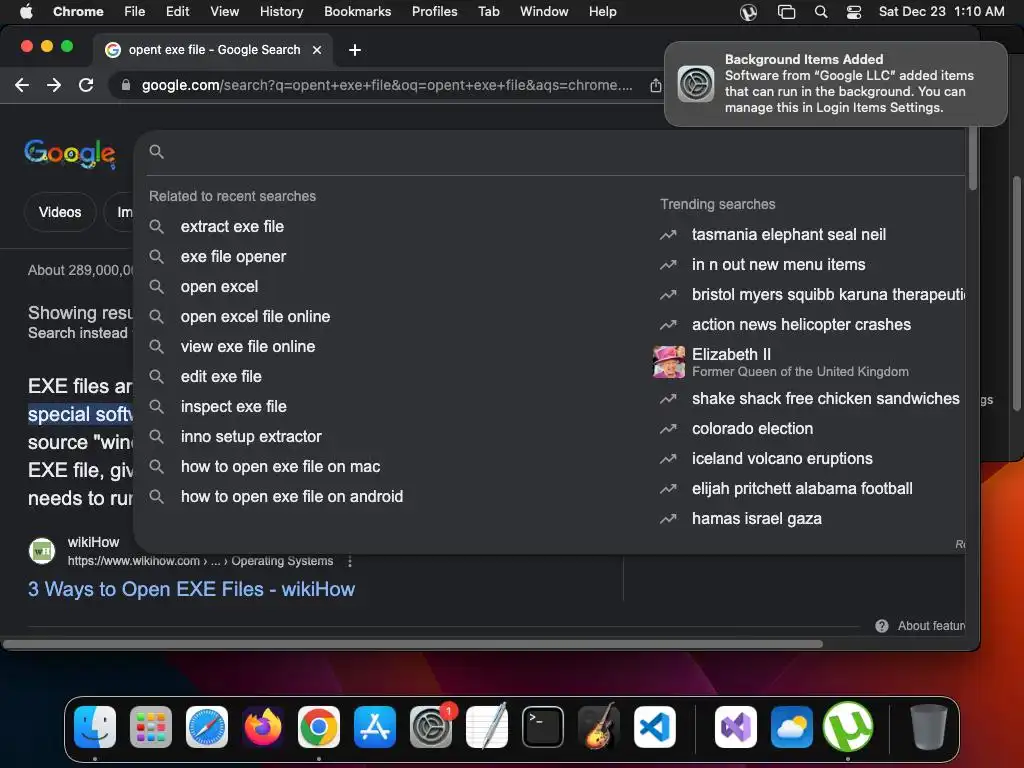The width and height of the screenshot is (1024, 768).
Task: Click Background Items Added notification
Action: click(835, 84)
